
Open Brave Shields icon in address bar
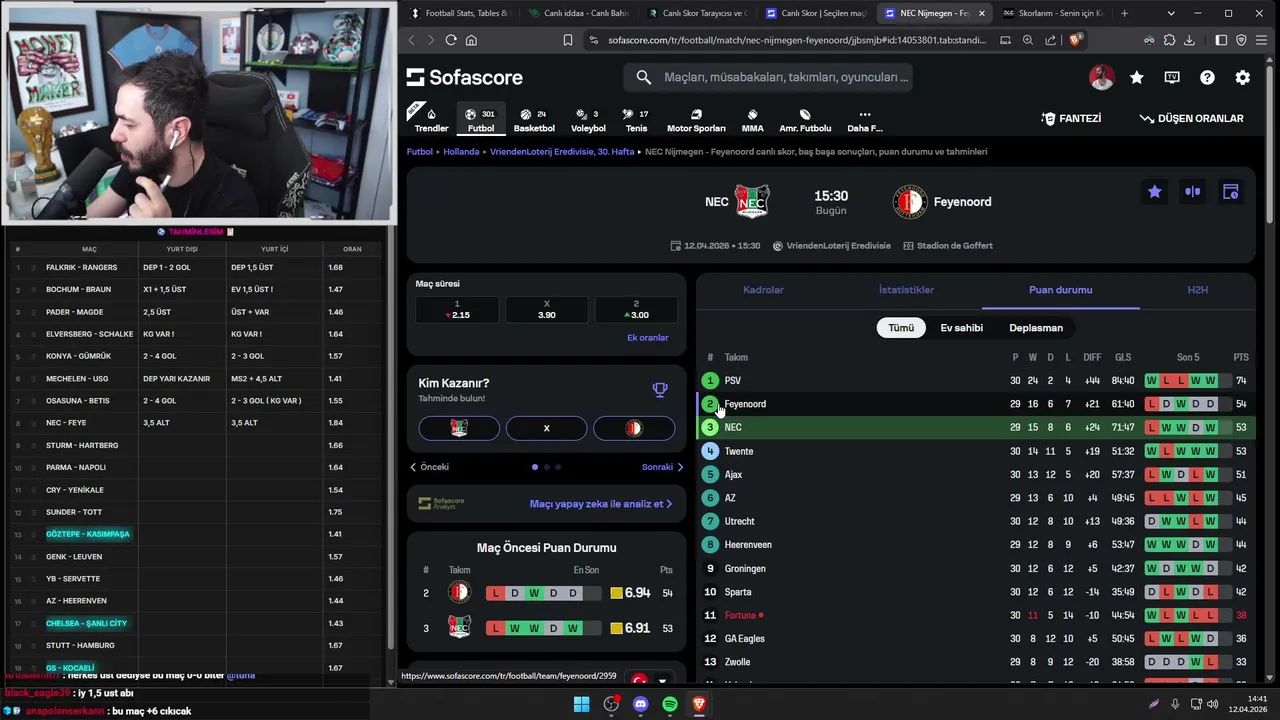click(x=1075, y=40)
